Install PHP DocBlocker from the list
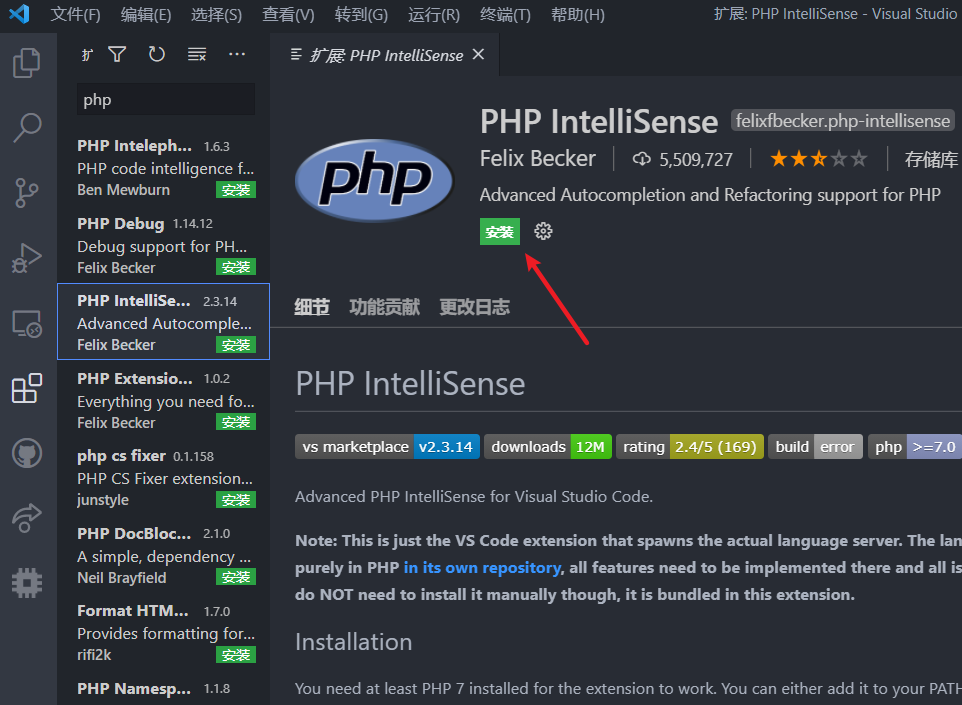Viewport: 962px width, 705px height. 236,577
